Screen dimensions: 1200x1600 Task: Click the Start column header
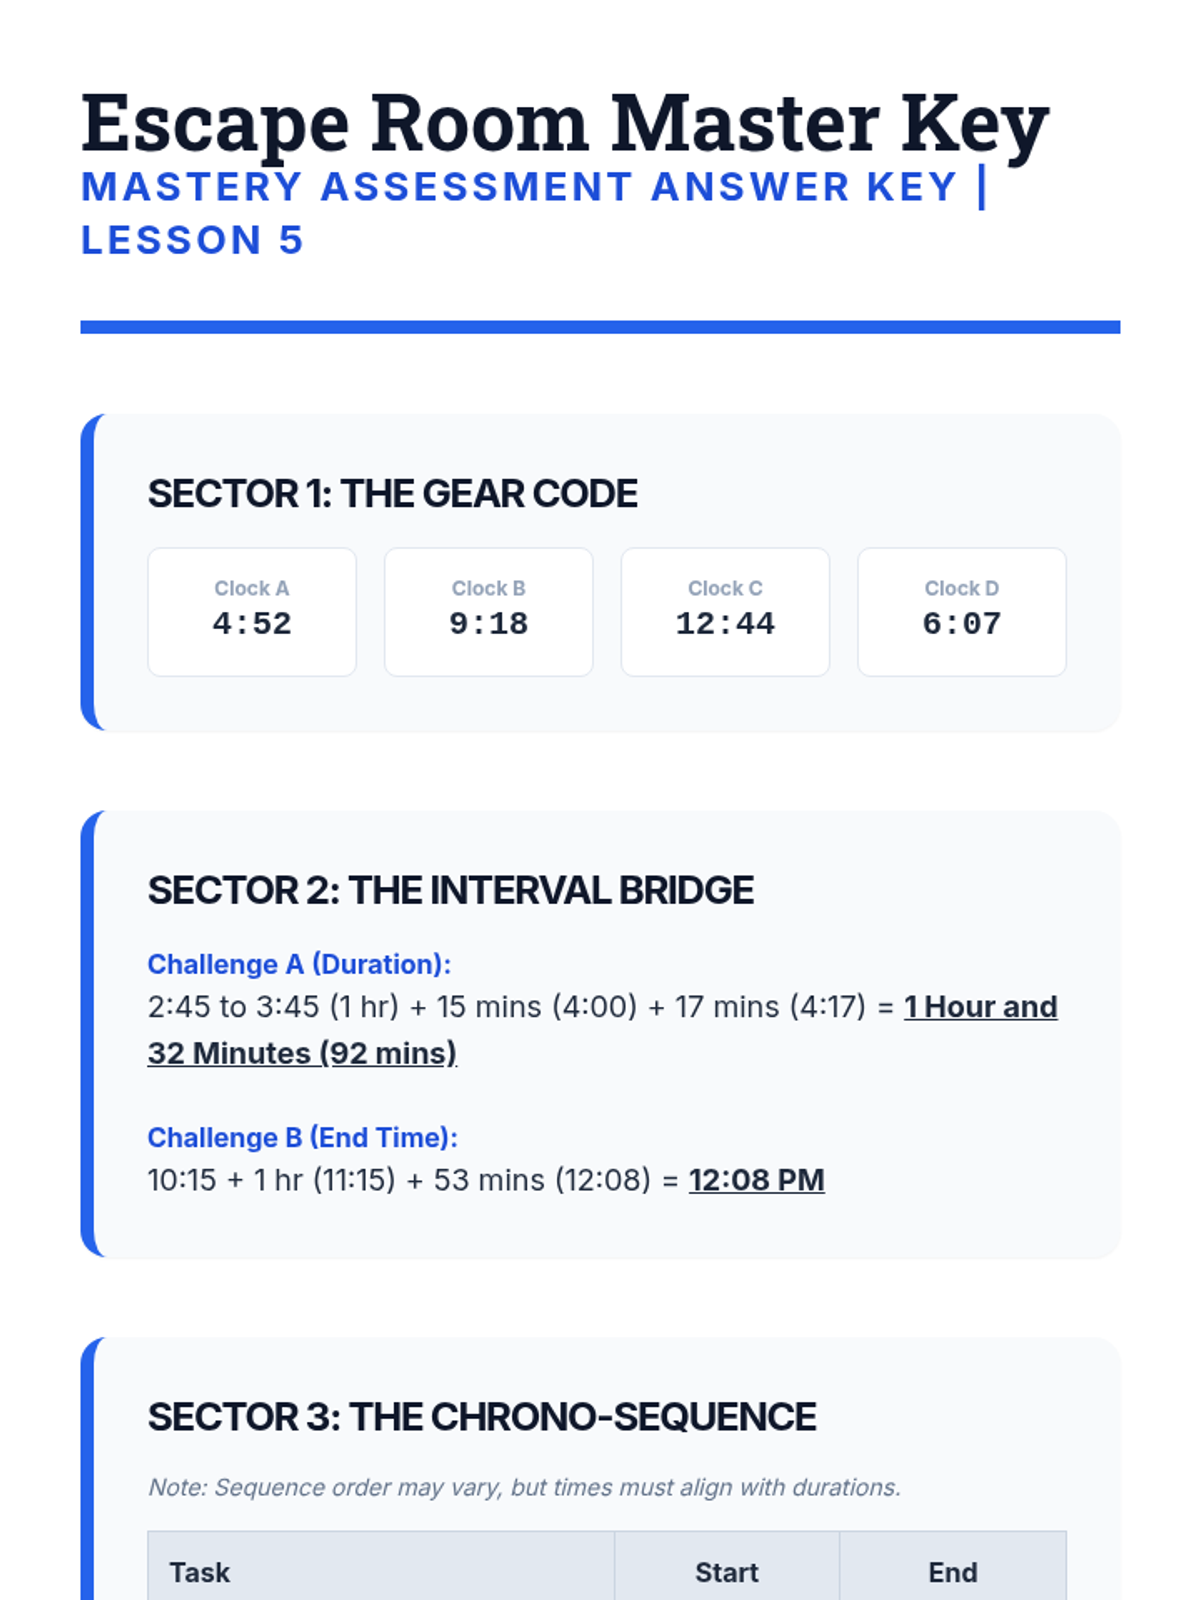click(x=727, y=1572)
